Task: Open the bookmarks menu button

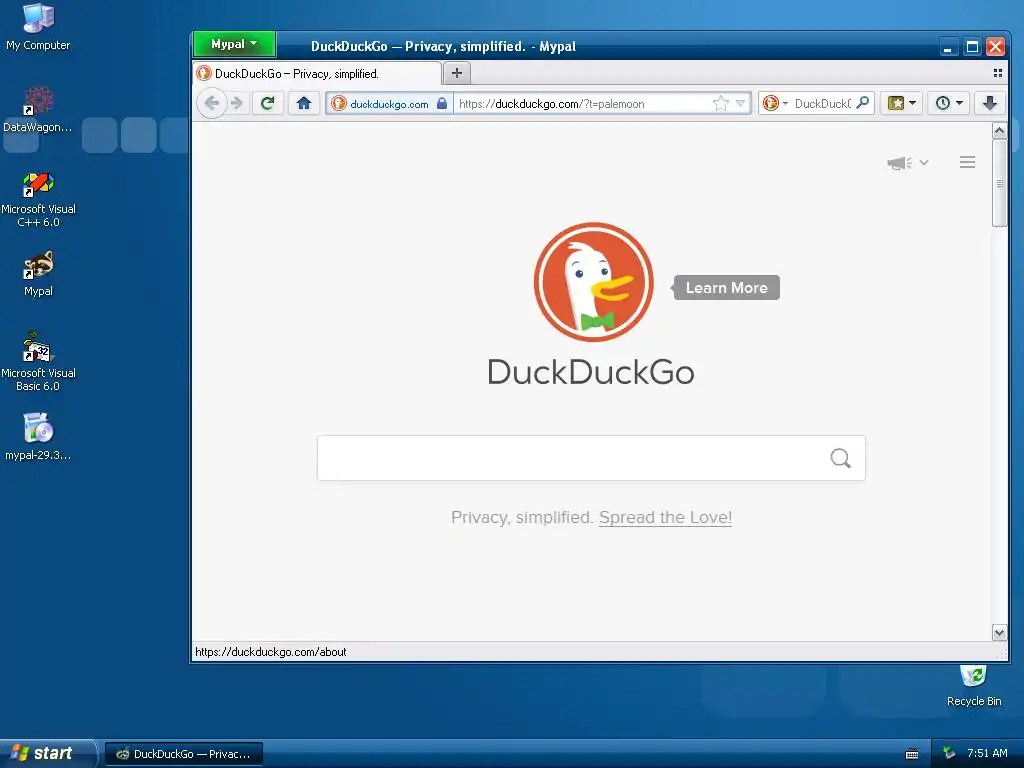Action: (901, 103)
